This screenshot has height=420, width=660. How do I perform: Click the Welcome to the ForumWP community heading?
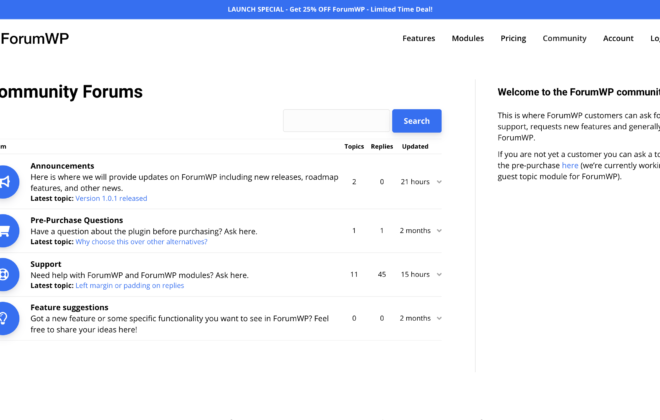tap(579, 92)
